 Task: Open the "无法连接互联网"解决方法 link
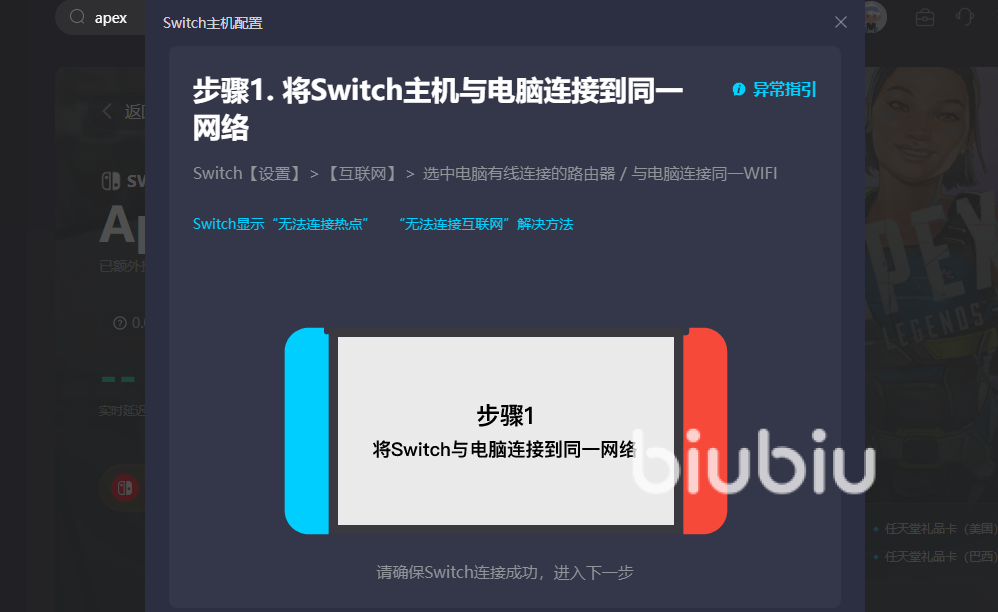[x=486, y=224]
